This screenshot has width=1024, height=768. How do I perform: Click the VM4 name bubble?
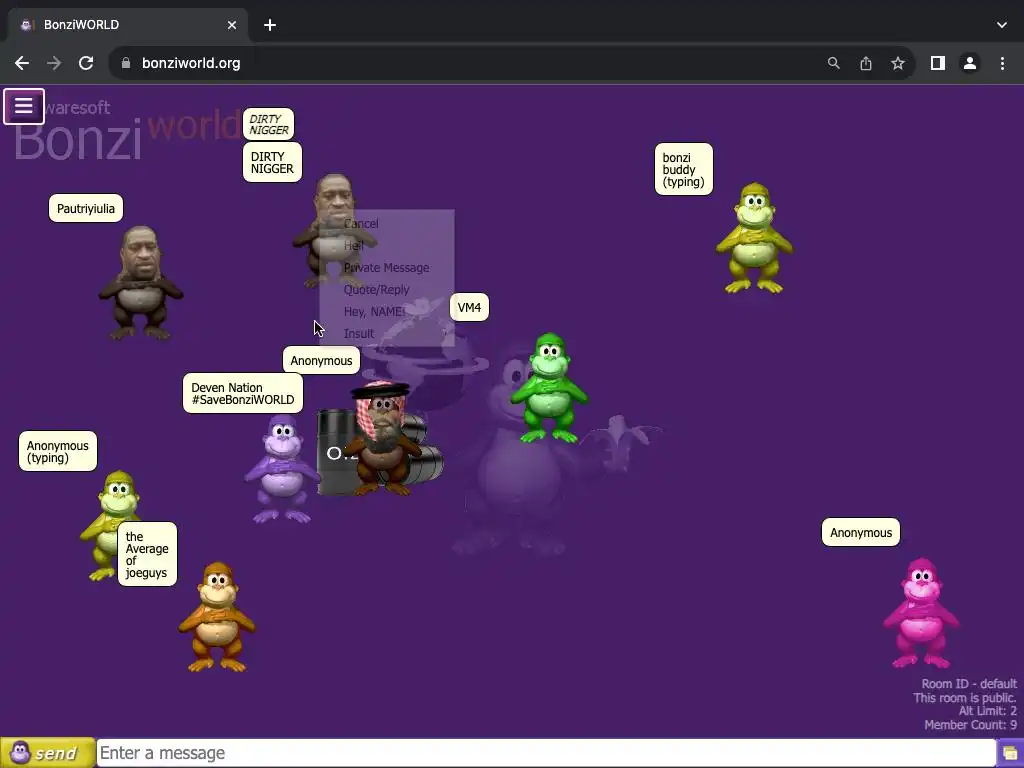469,308
